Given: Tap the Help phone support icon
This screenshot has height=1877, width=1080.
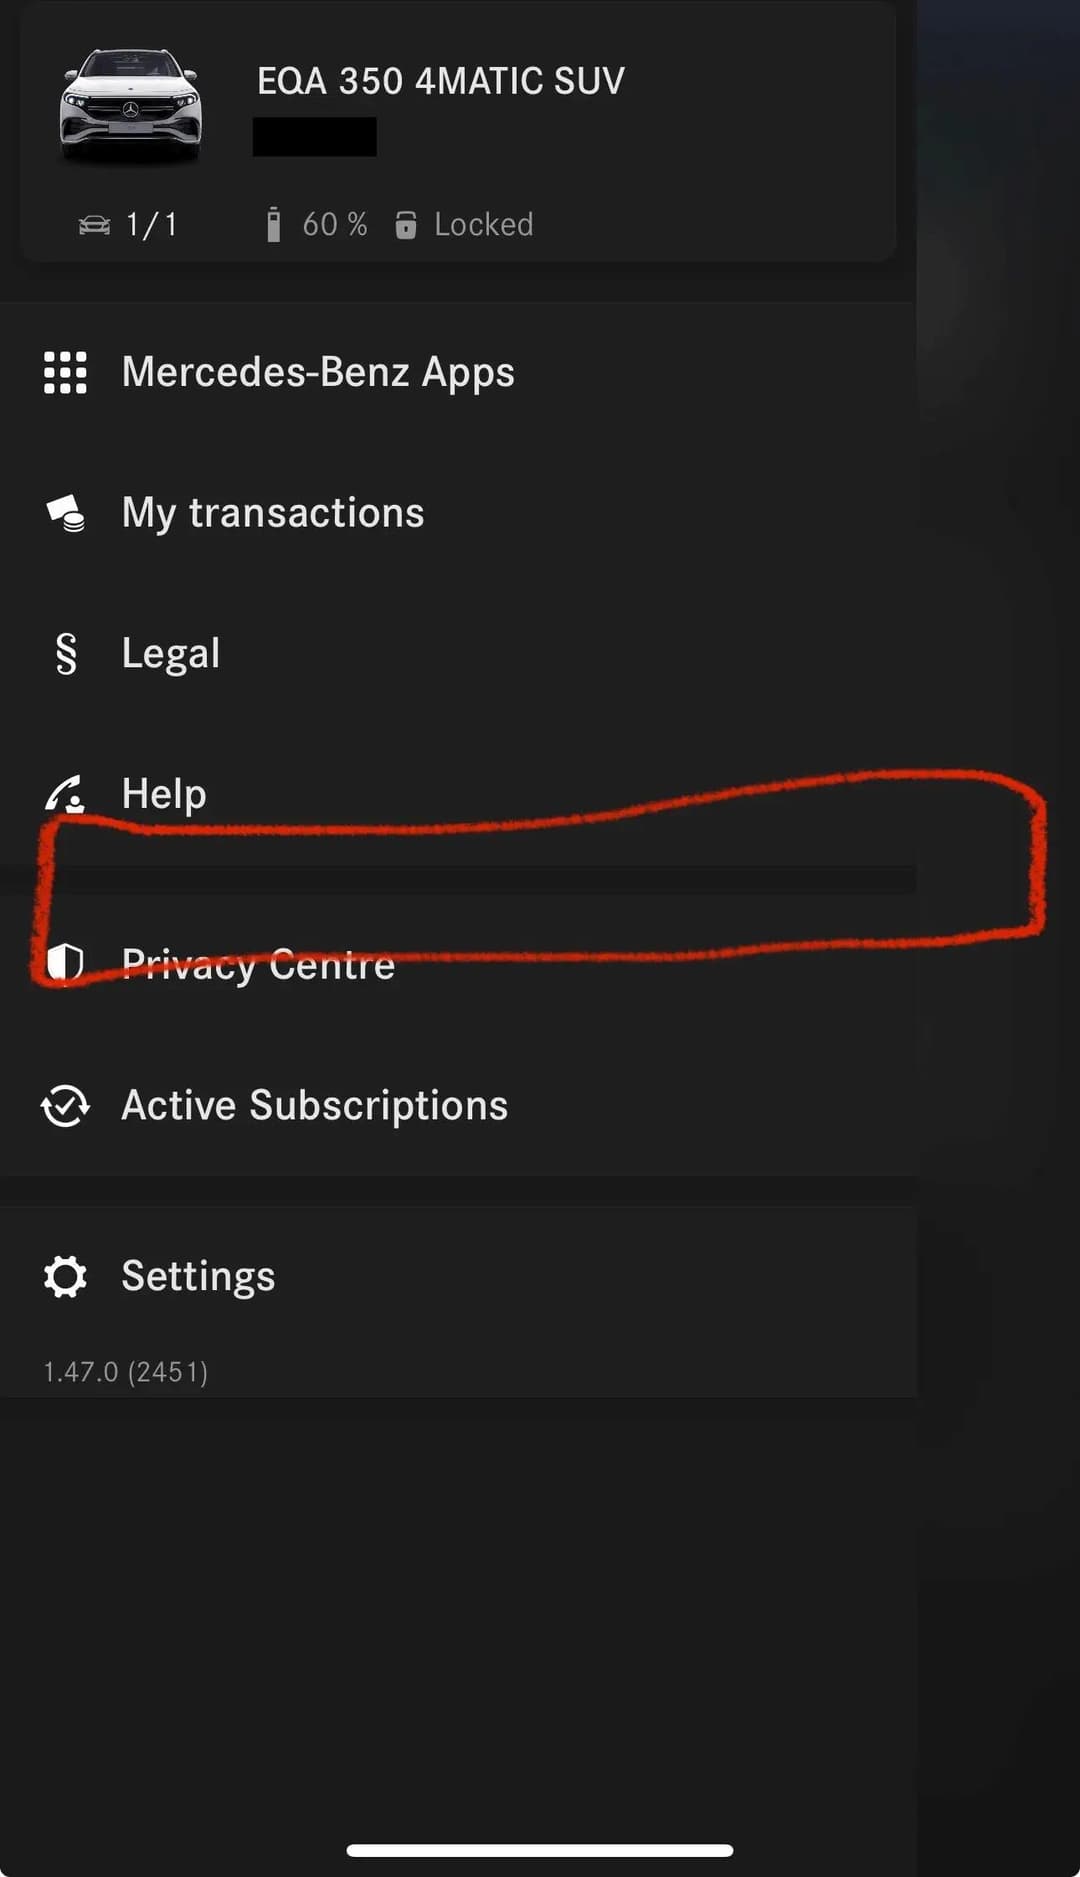Looking at the screenshot, I should (x=65, y=794).
